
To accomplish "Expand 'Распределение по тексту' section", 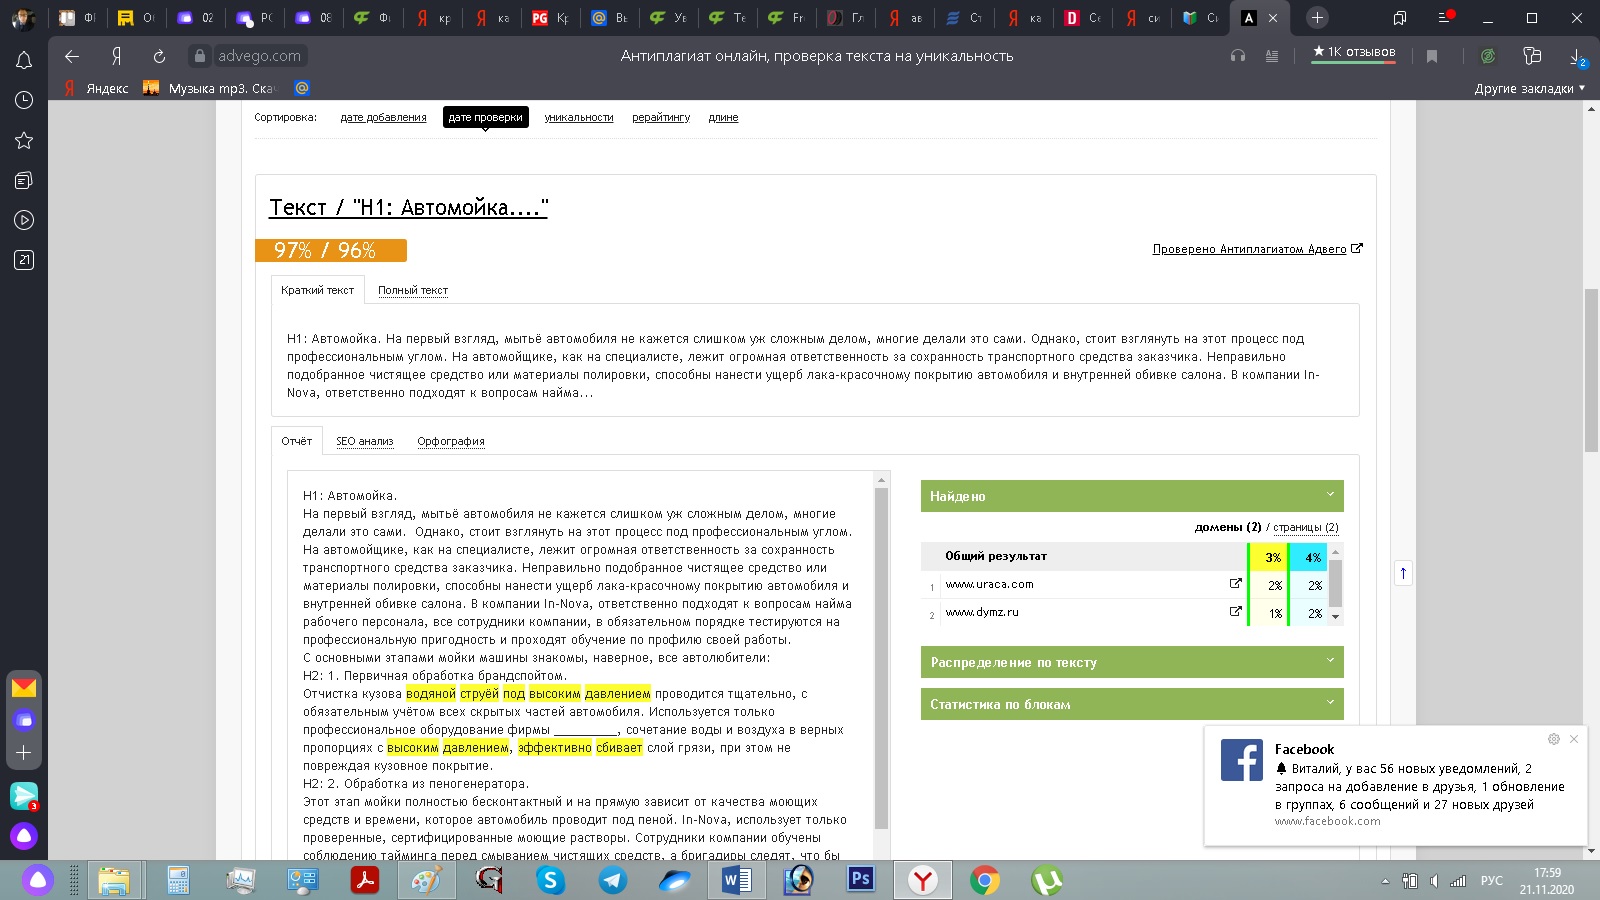I will tap(1132, 662).
